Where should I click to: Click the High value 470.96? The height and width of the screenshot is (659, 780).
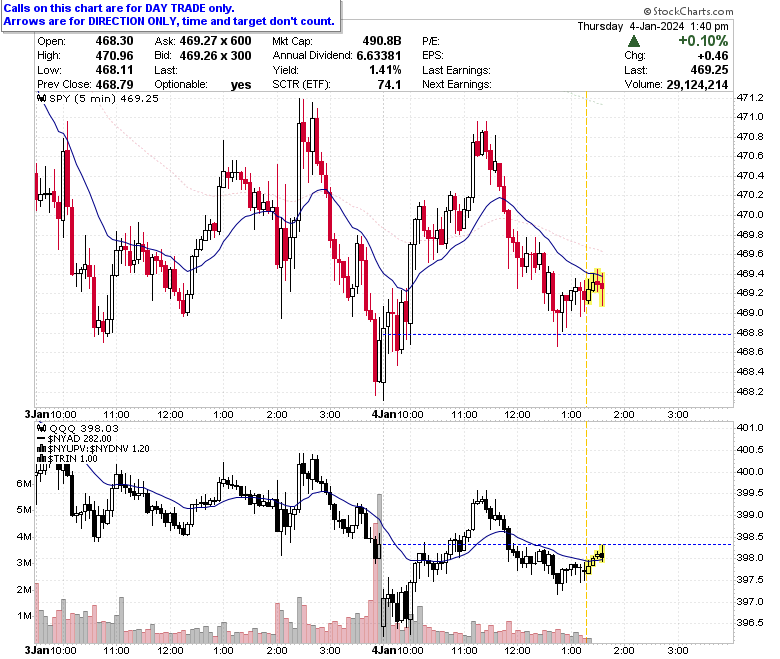pos(114,56)
